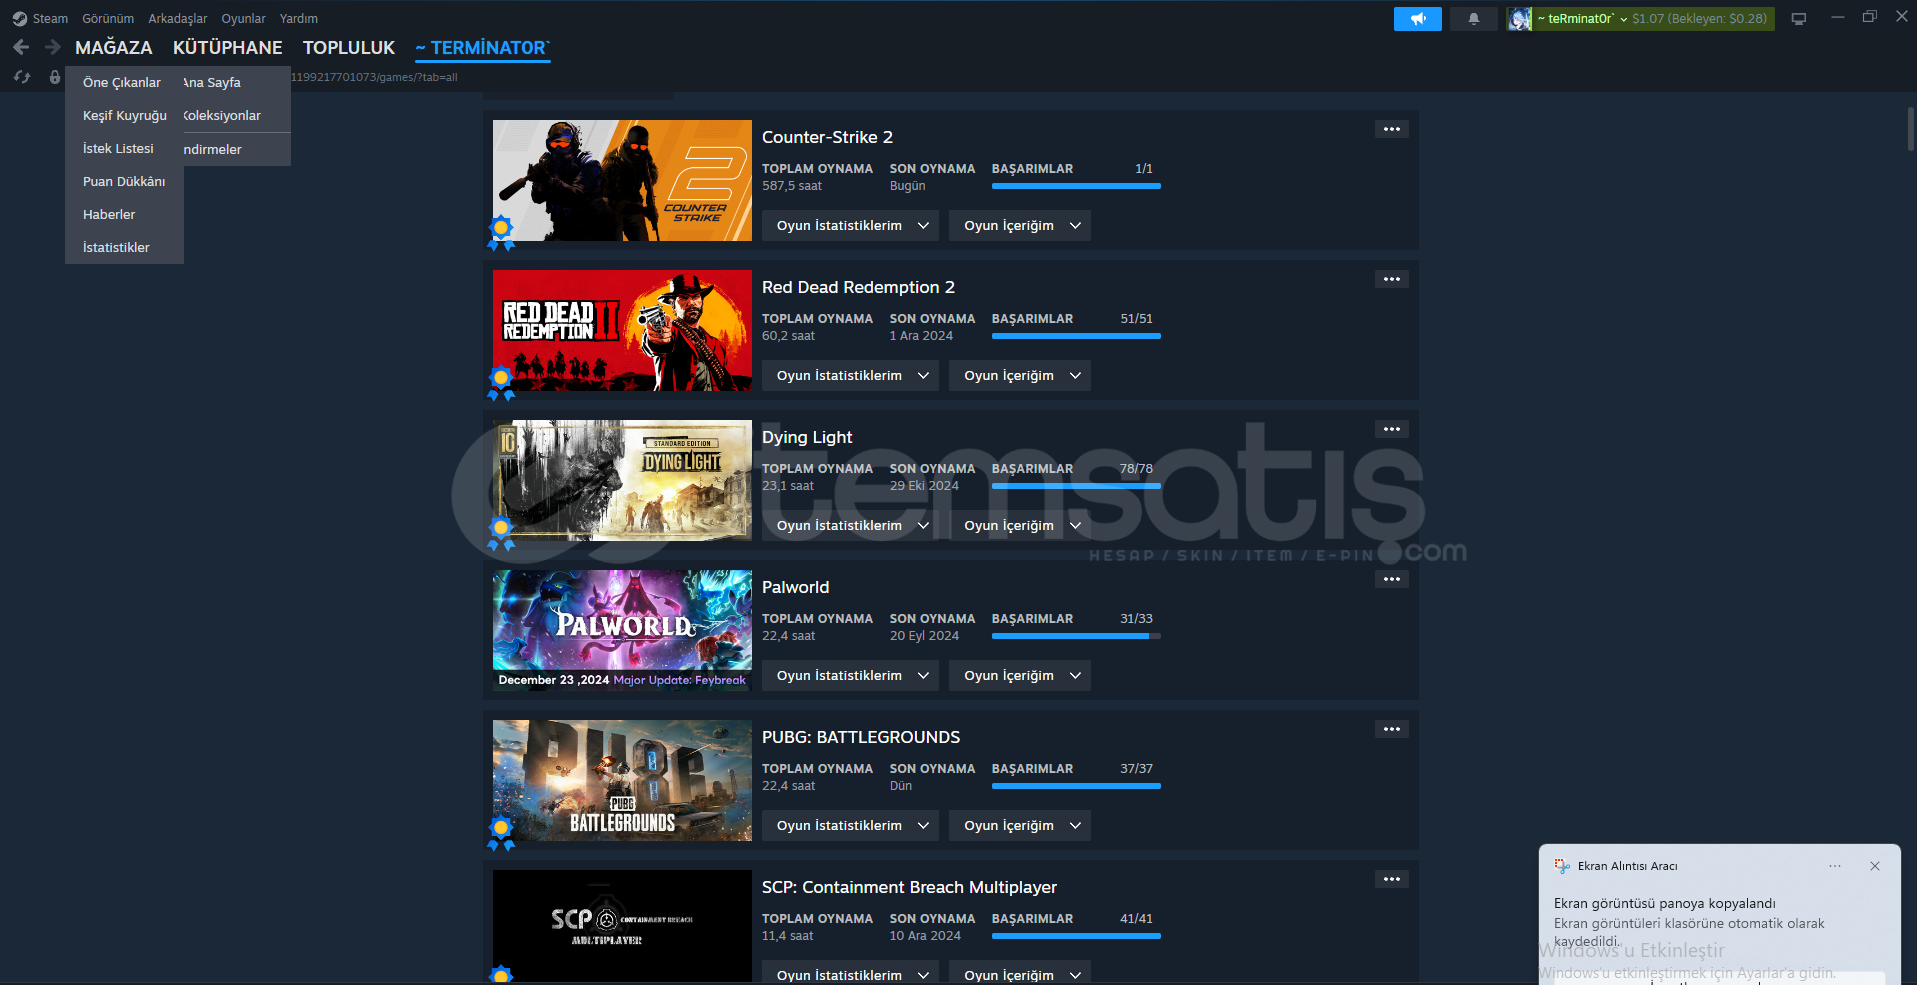Expand Oyun İçeriğim for Dying Light
The height and width of the screenshot is (985, 1917).
pyautogui.click(x=1020, y=526)
